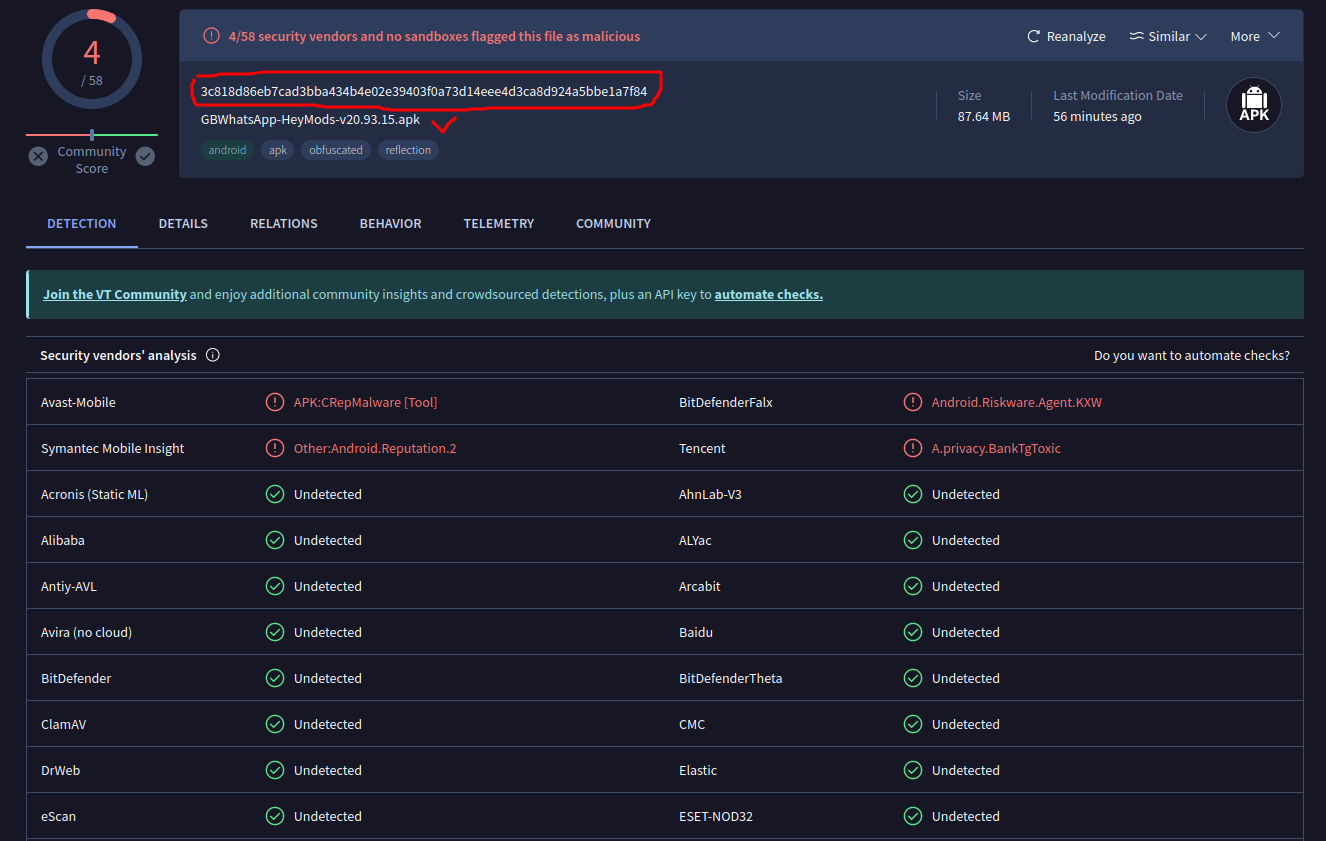Image resolution: width=1326 pixels, height=841 pixels.
Task: Click the Avast-Mobile vendor name
Action: (78, 402)
